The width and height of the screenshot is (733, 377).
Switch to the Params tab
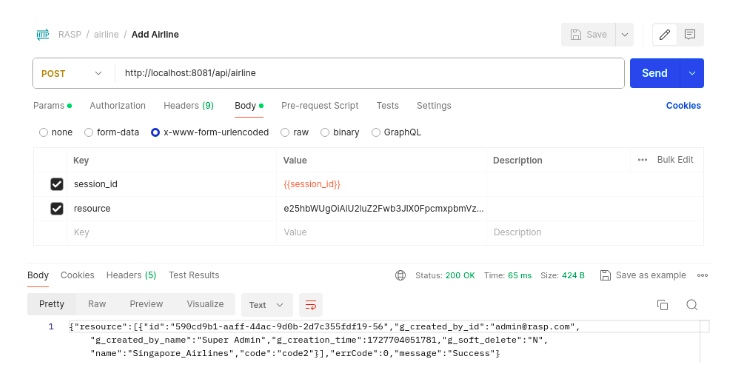tap(52, 106)
